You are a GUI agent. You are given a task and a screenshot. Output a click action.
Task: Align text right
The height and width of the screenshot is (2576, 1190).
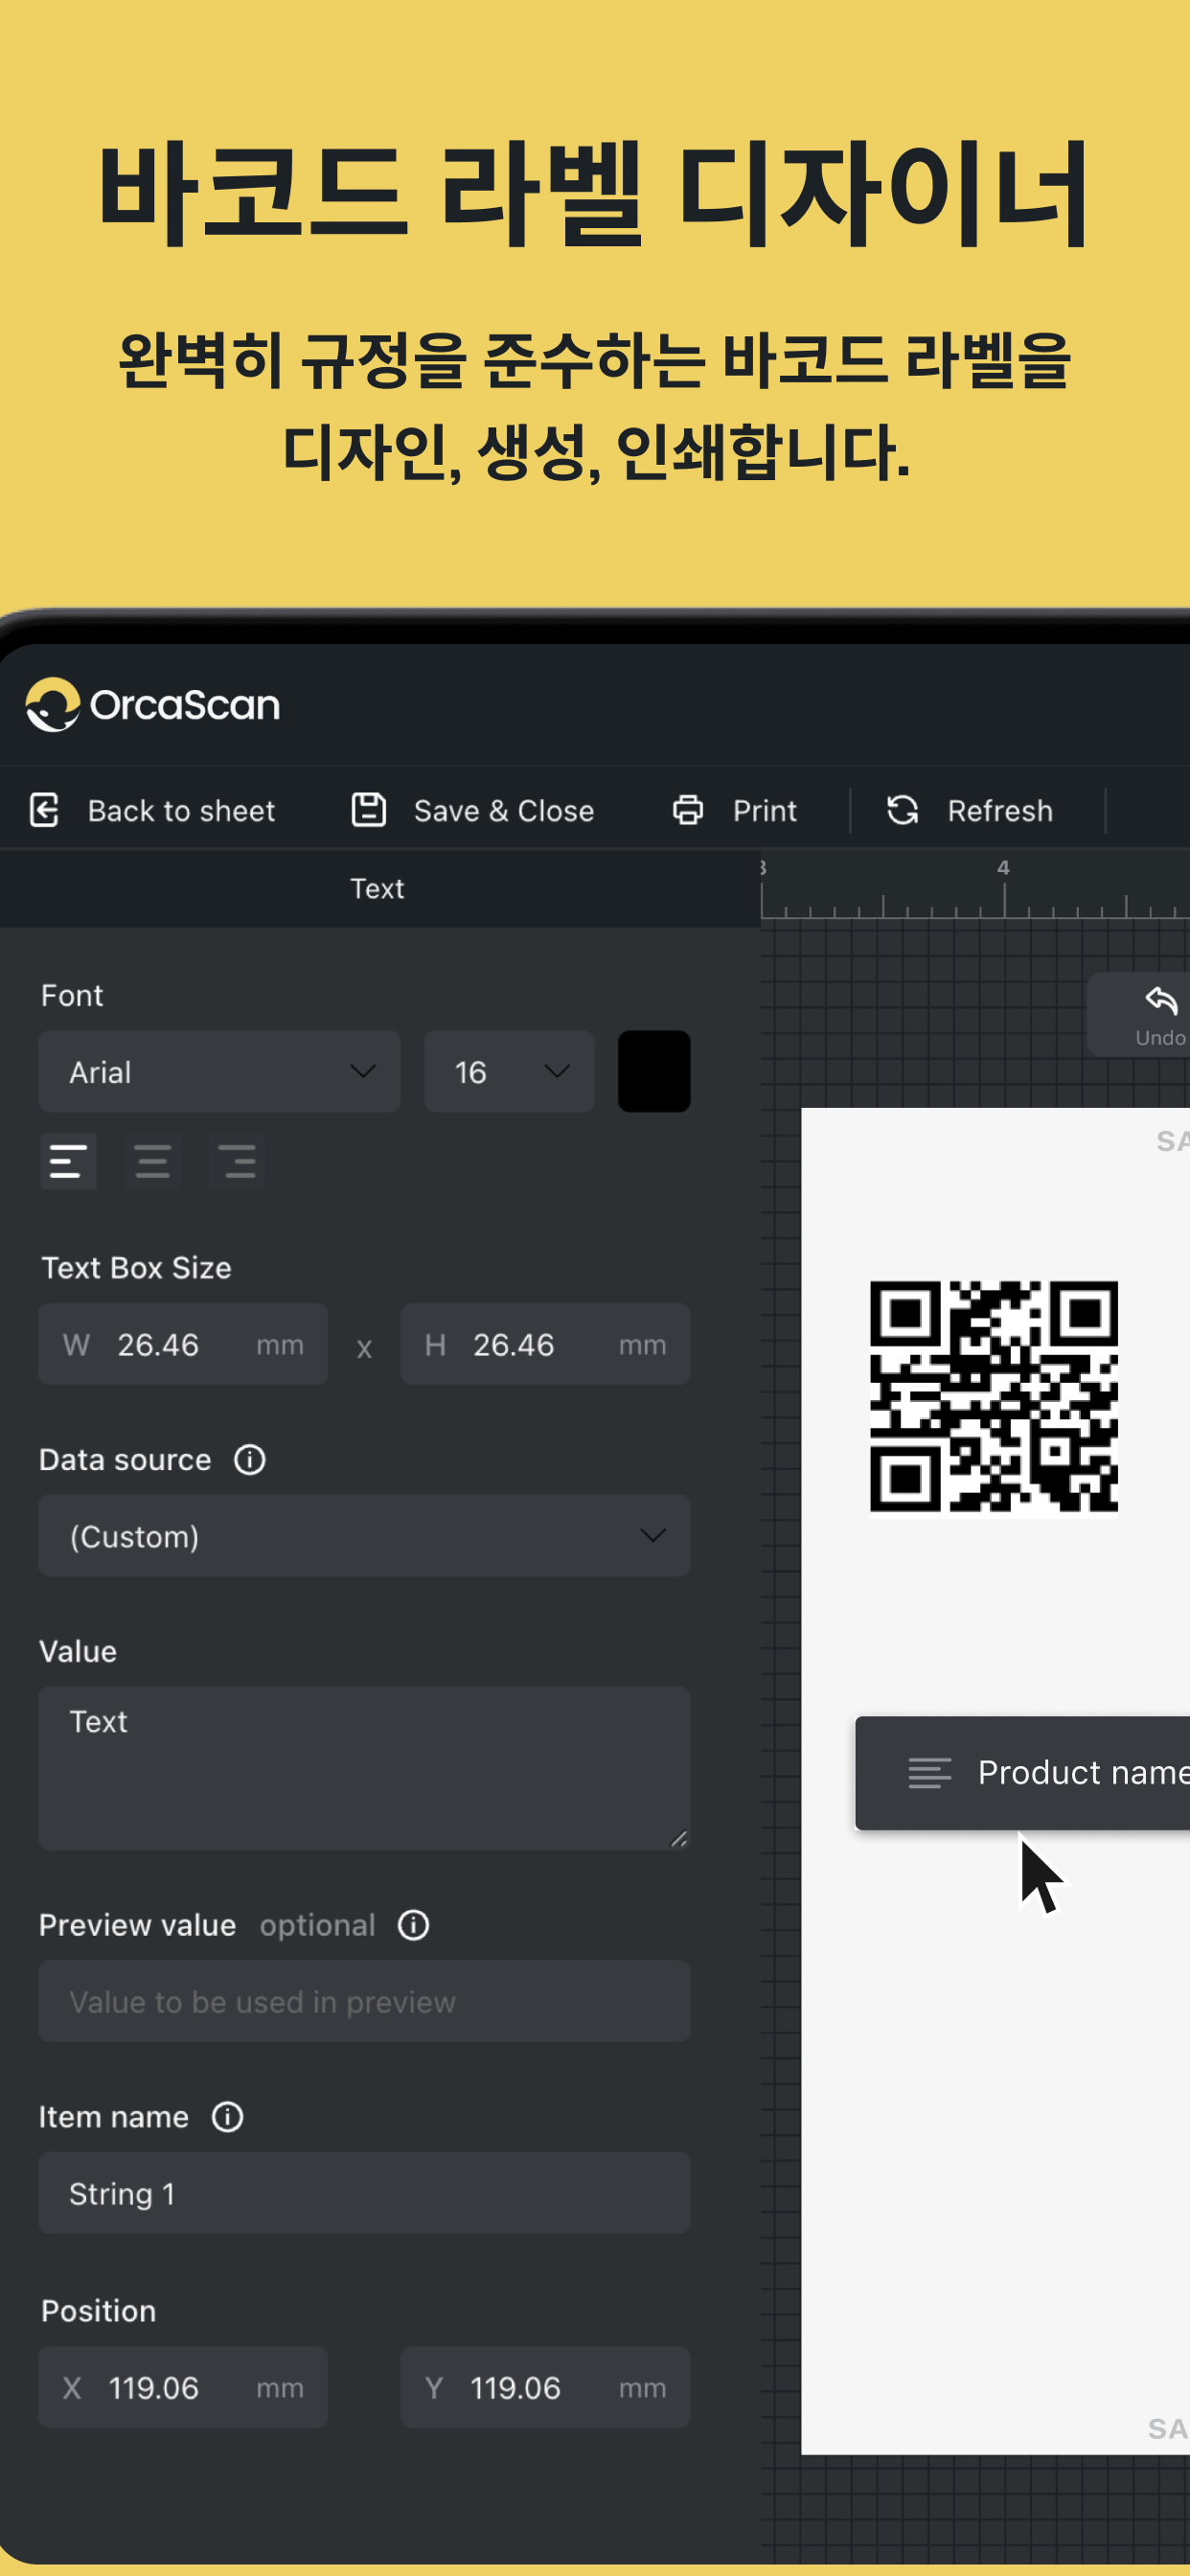tap(239, 1161)
